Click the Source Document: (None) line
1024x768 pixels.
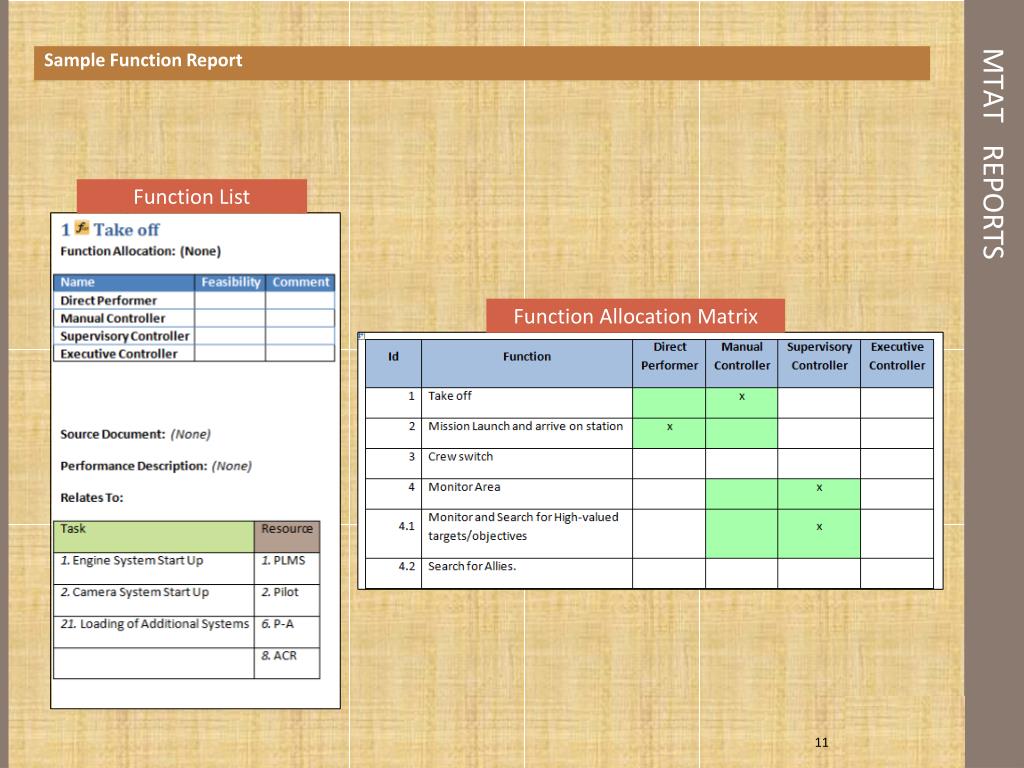tap(135, 434)
